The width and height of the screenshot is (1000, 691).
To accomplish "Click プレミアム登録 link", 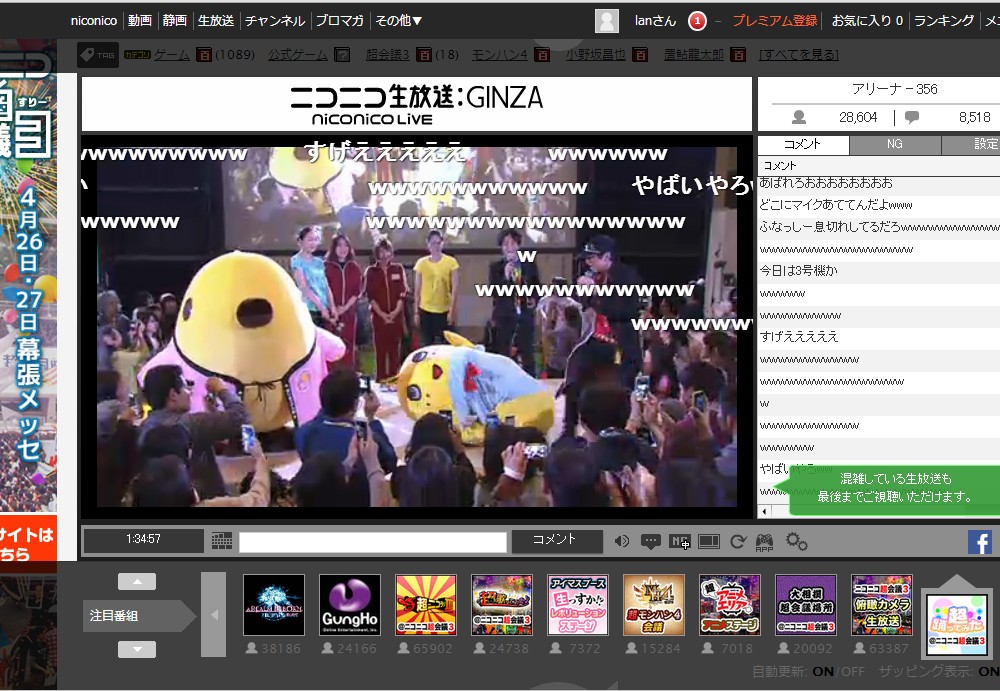I will point(774,20).
